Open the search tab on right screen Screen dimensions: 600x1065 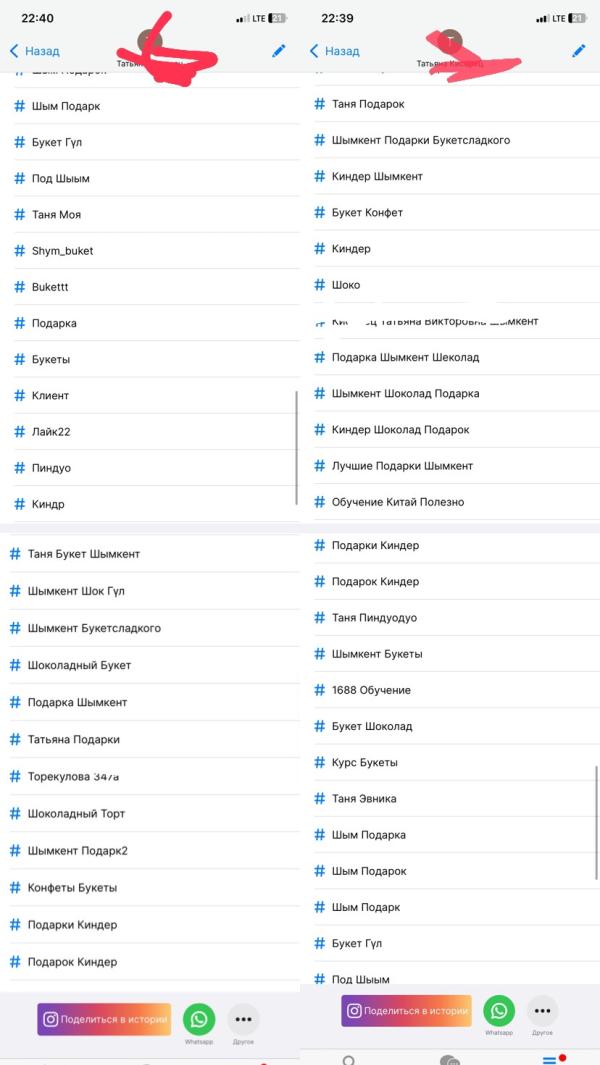pos(348,1059)
